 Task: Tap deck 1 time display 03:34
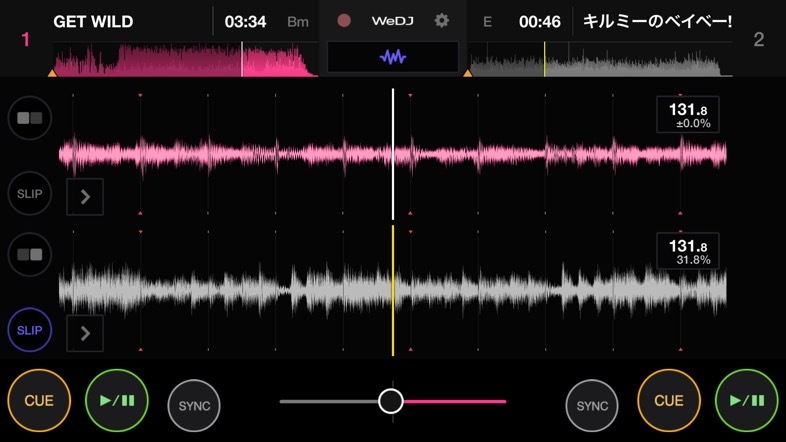[245, 22]
